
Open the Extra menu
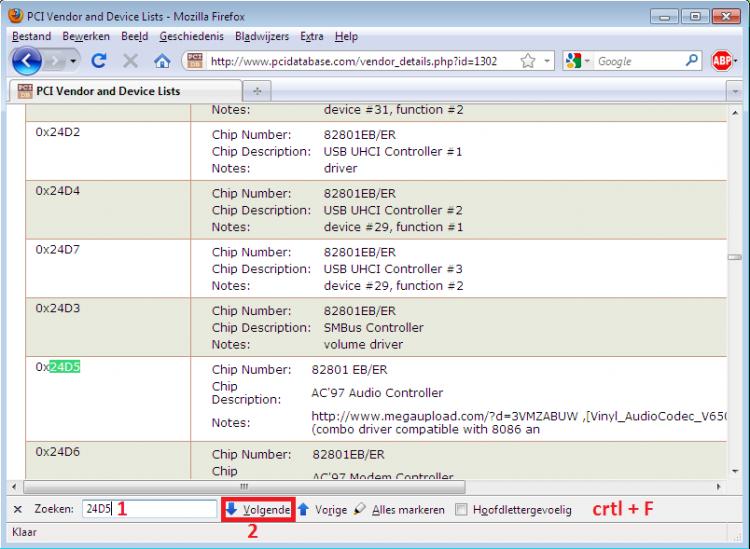pyautogui.click(x=312, y=36)
